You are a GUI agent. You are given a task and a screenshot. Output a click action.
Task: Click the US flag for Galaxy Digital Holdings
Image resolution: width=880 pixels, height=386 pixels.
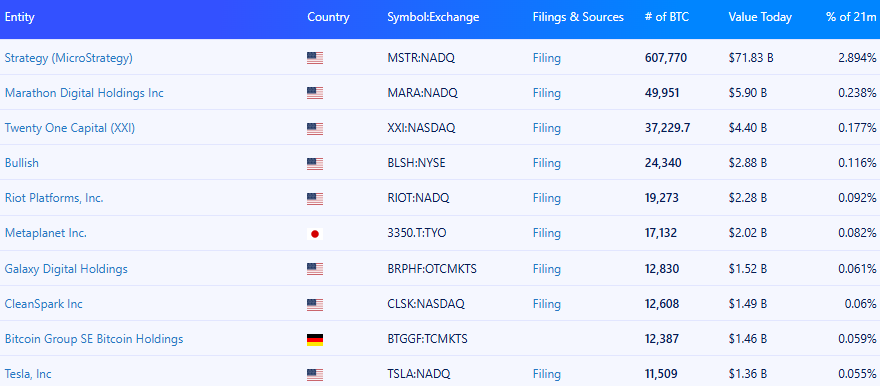click(x=315, y=269)
